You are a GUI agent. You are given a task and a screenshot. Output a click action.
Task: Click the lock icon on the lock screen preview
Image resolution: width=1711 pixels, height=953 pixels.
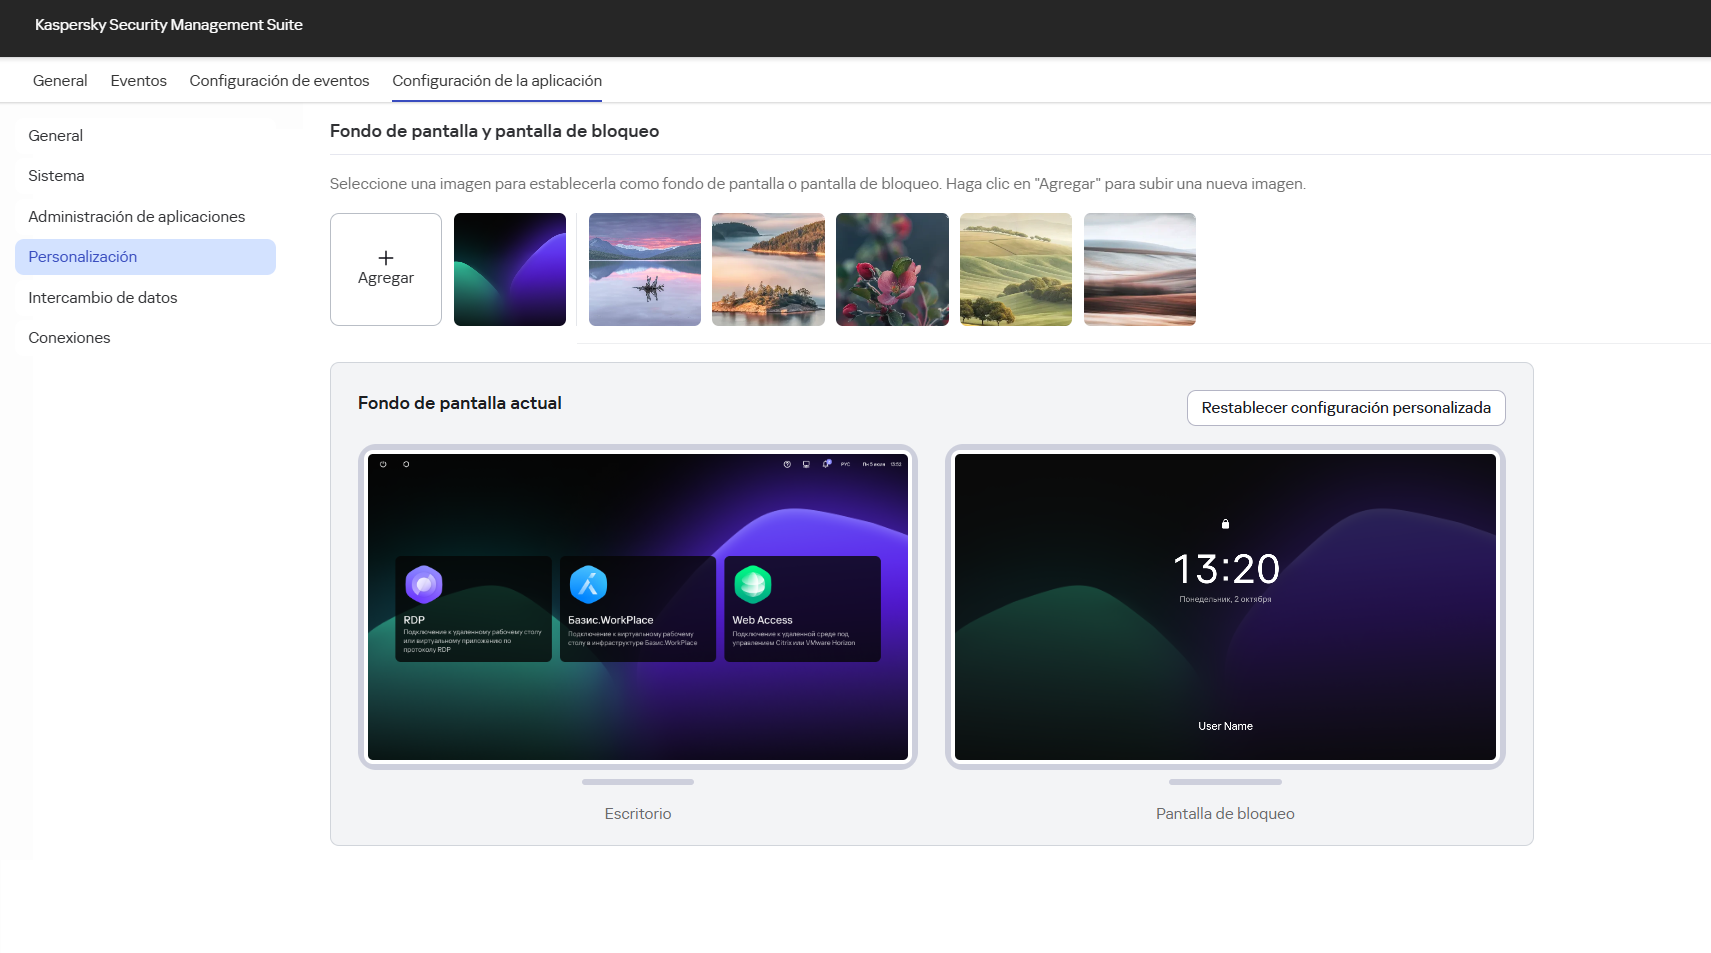(x=1225, y=522)
